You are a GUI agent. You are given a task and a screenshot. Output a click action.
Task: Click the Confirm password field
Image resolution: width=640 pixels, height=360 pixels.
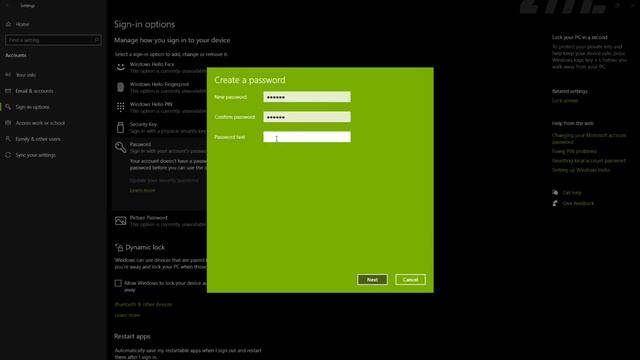[307, 117]
